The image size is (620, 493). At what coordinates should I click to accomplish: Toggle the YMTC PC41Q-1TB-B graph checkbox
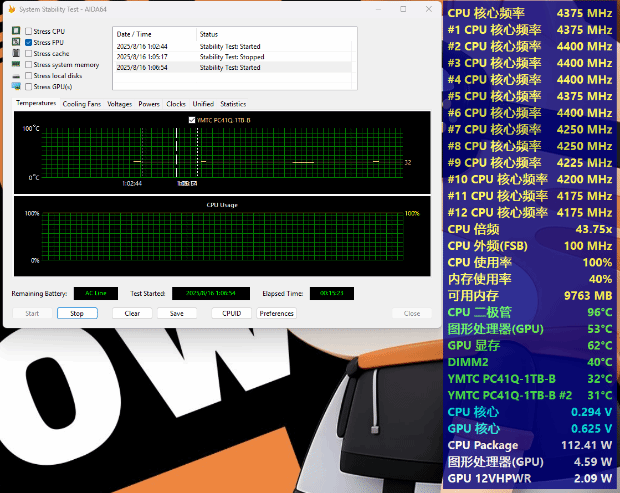click(192, 120)
